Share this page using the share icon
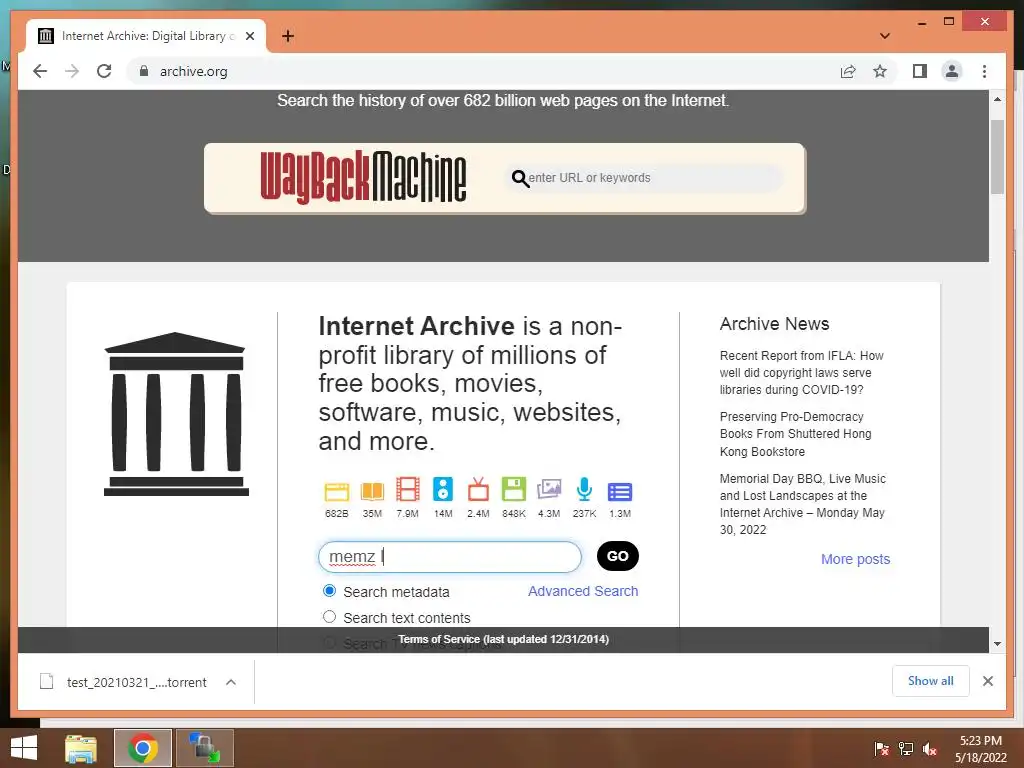The width and height of the screenshot is (1024, 768). pyautogui.click(x=848, y=71)
